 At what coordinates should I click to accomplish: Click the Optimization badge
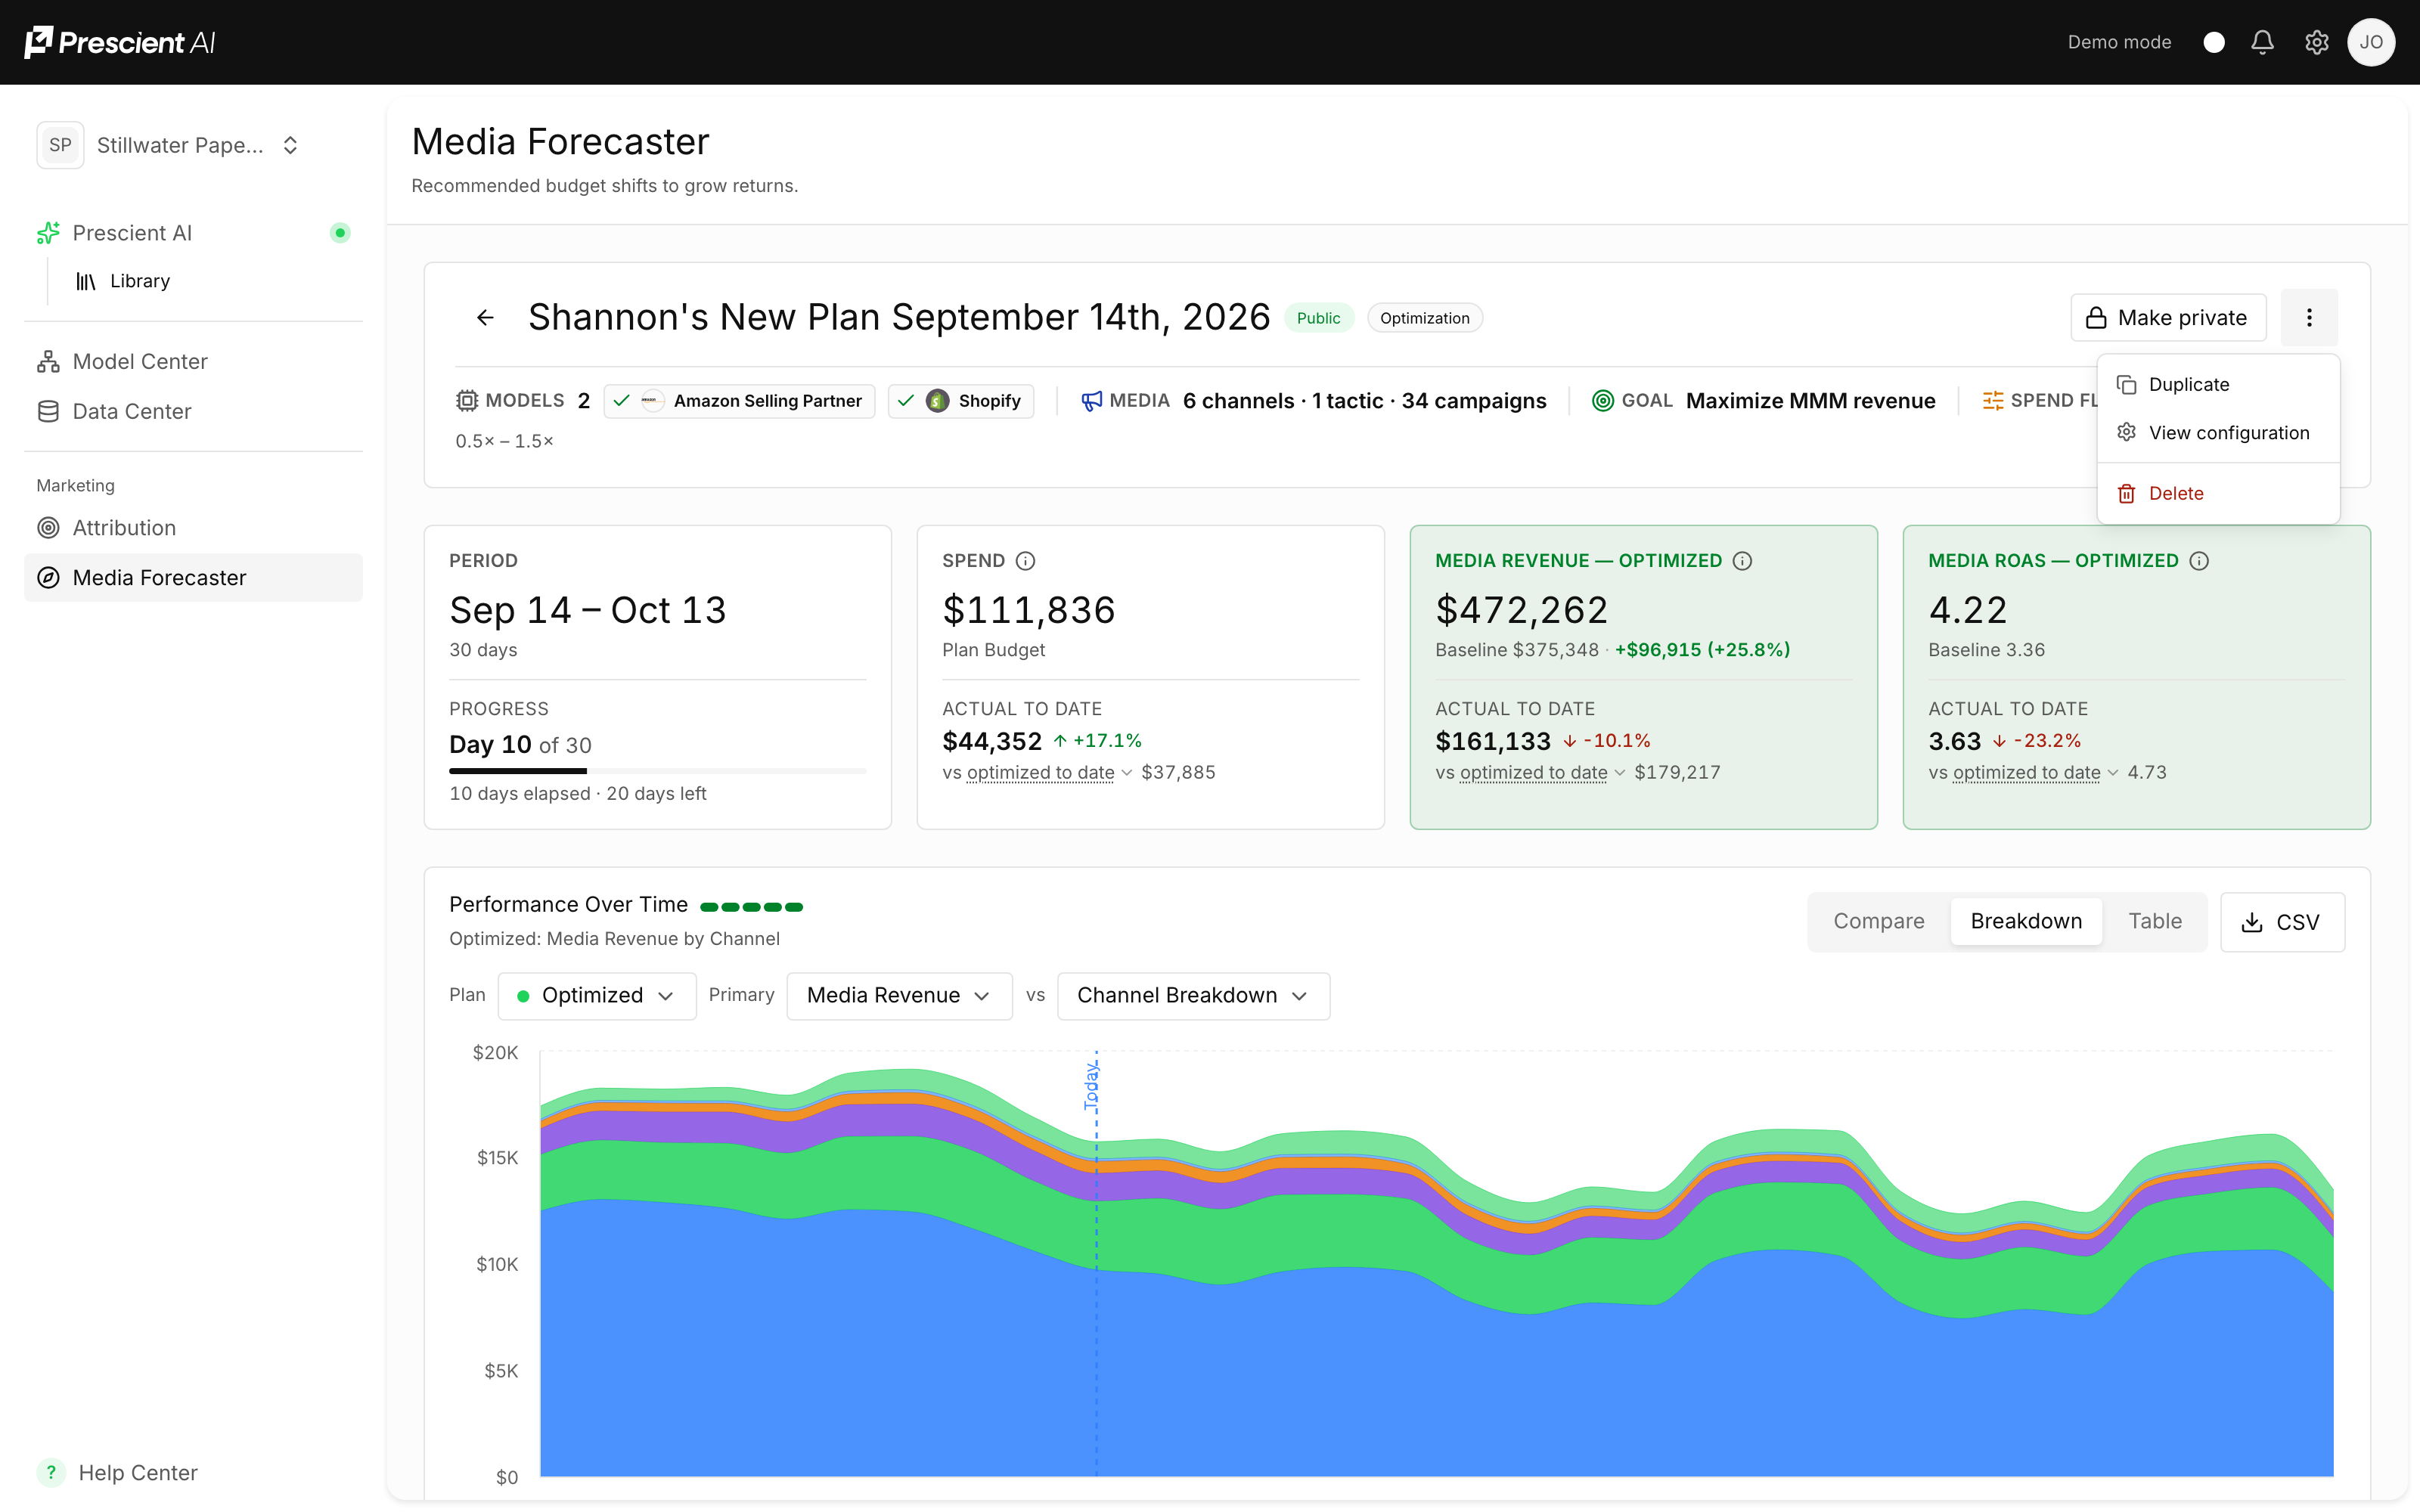[1424, 318]
